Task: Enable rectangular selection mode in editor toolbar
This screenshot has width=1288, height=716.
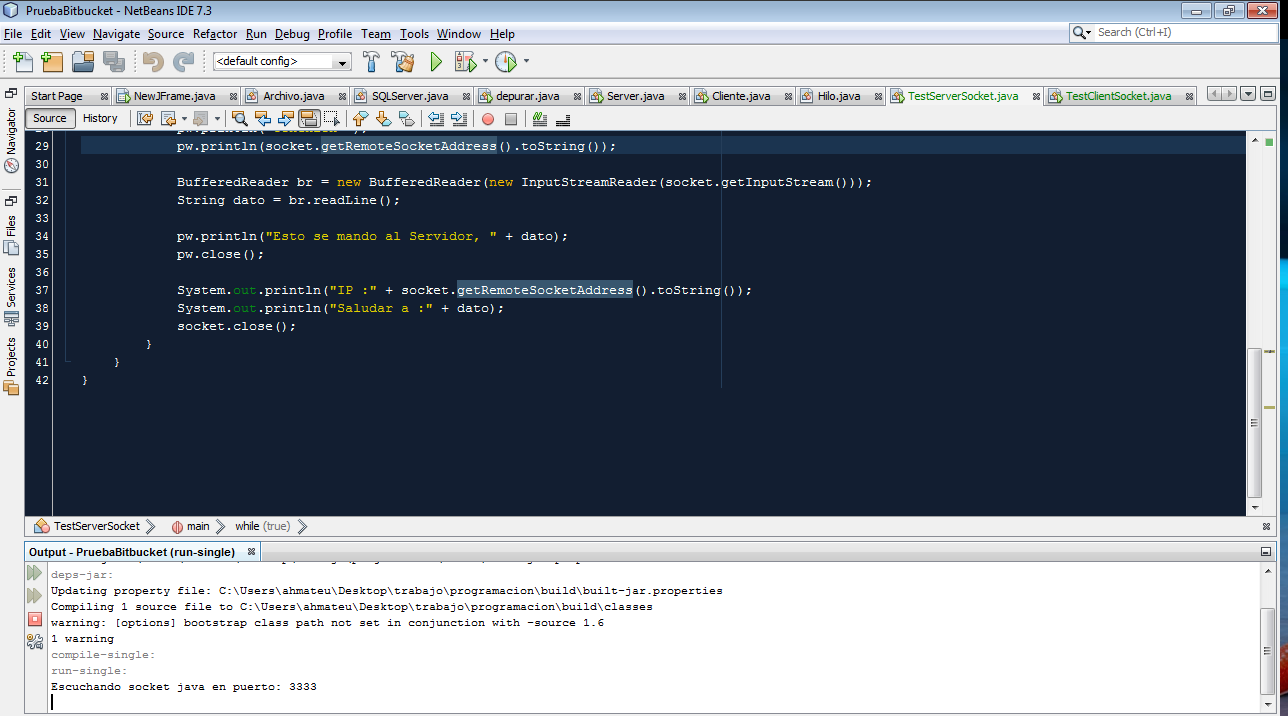Action: click(x=334, y=119)
